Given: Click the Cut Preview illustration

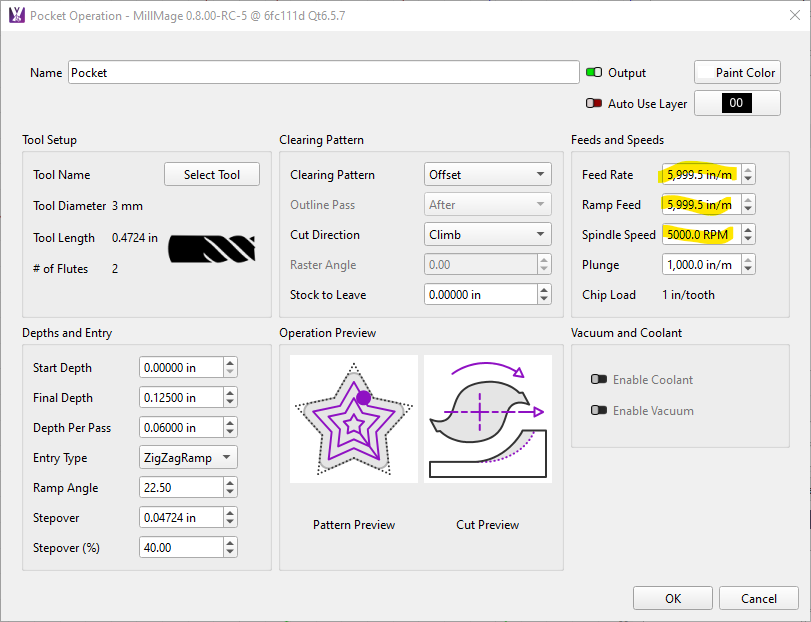Looking at the screenshot, I should click(x=488, y=418).
